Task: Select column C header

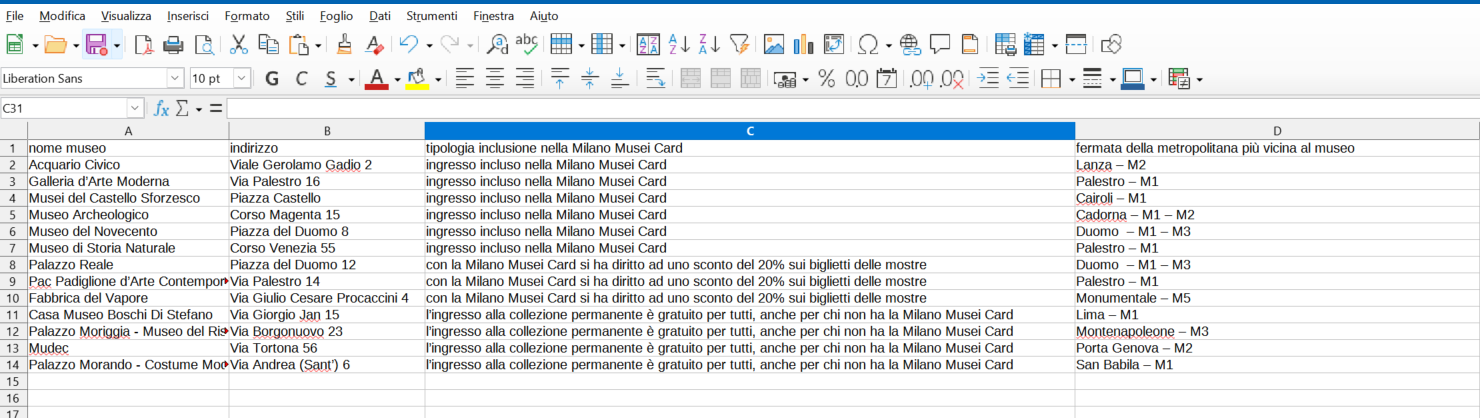Action: click(749, 131)
